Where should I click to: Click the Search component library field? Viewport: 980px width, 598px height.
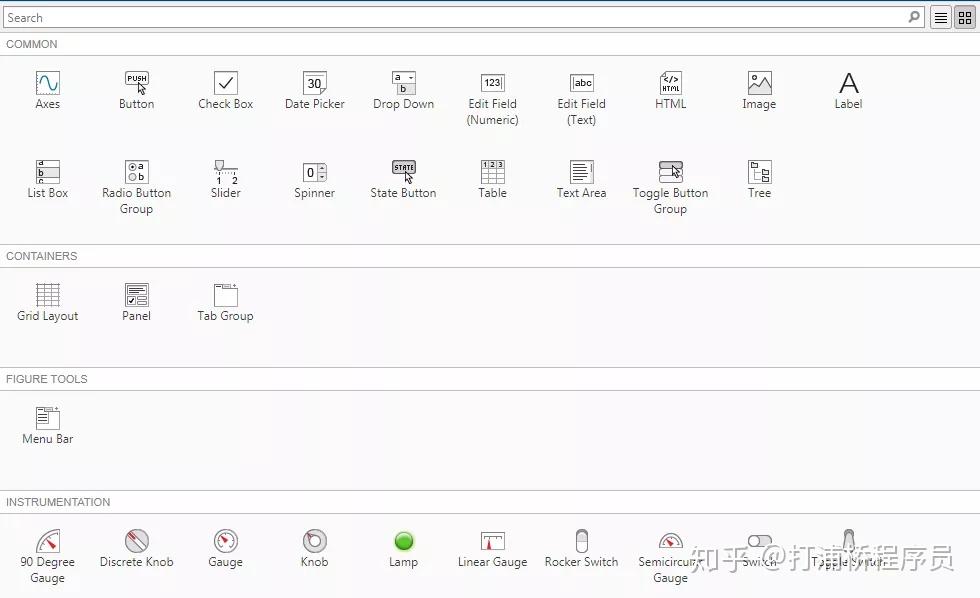click(463, 17)
